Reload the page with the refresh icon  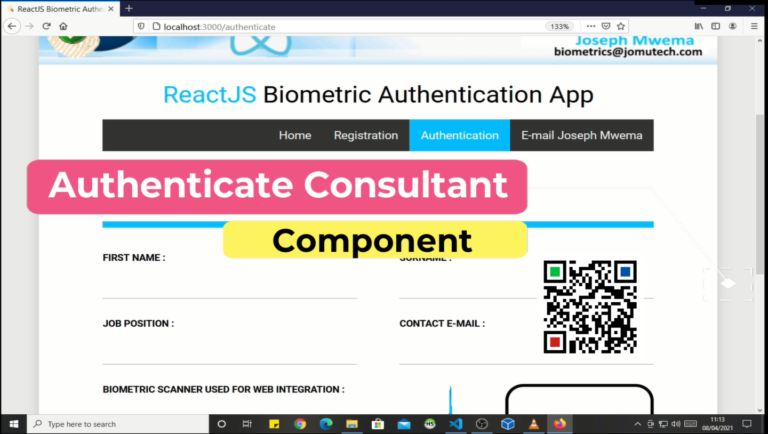click(46, 26)
